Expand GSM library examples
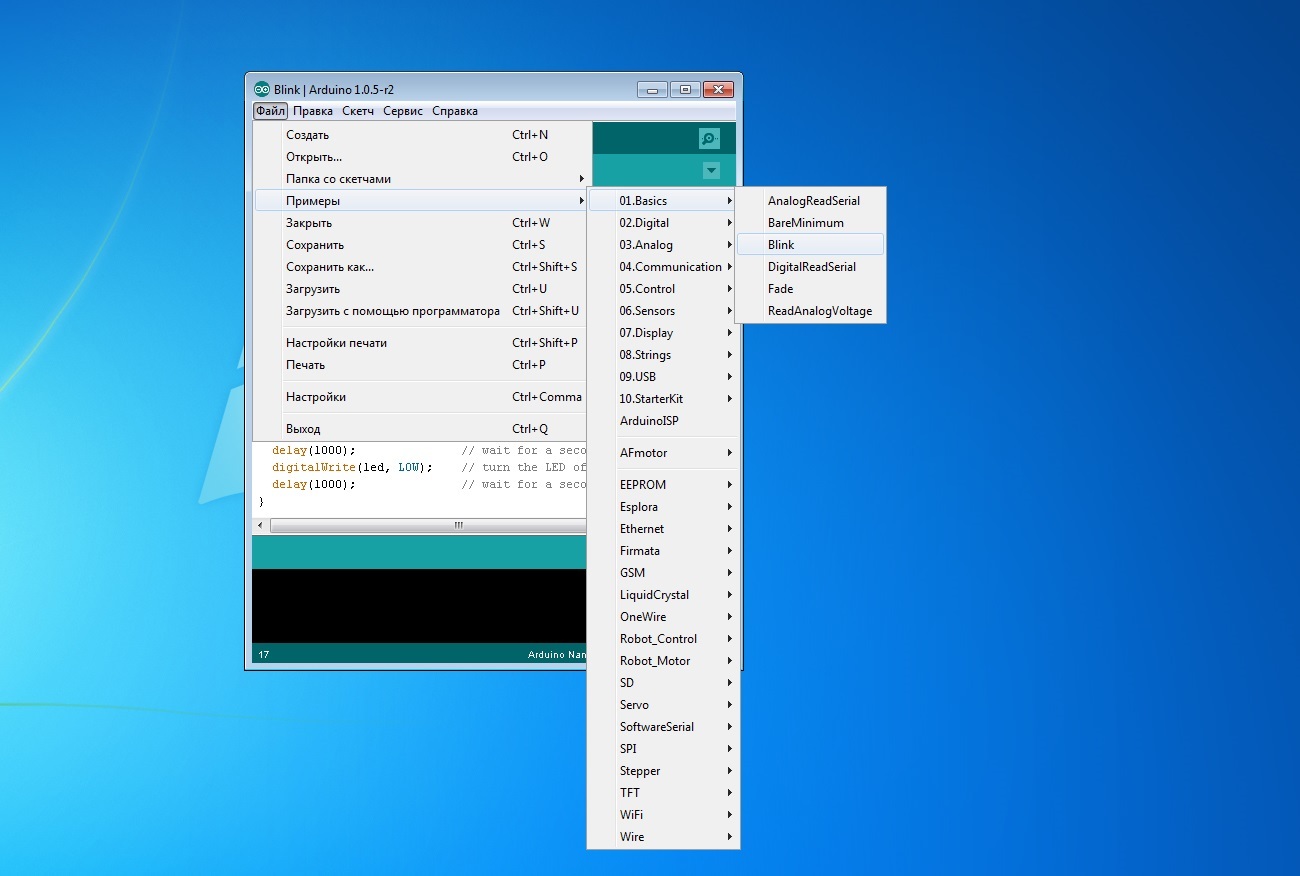The width and height of the screenshot is (1300, 876). [663, 573]
